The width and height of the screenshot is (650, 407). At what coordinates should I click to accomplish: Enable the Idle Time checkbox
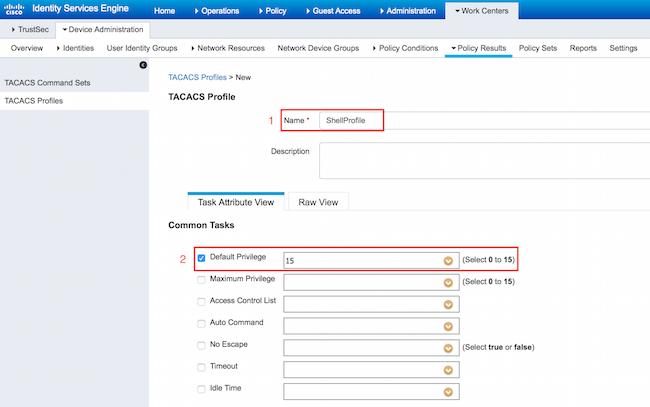point(201,389)
